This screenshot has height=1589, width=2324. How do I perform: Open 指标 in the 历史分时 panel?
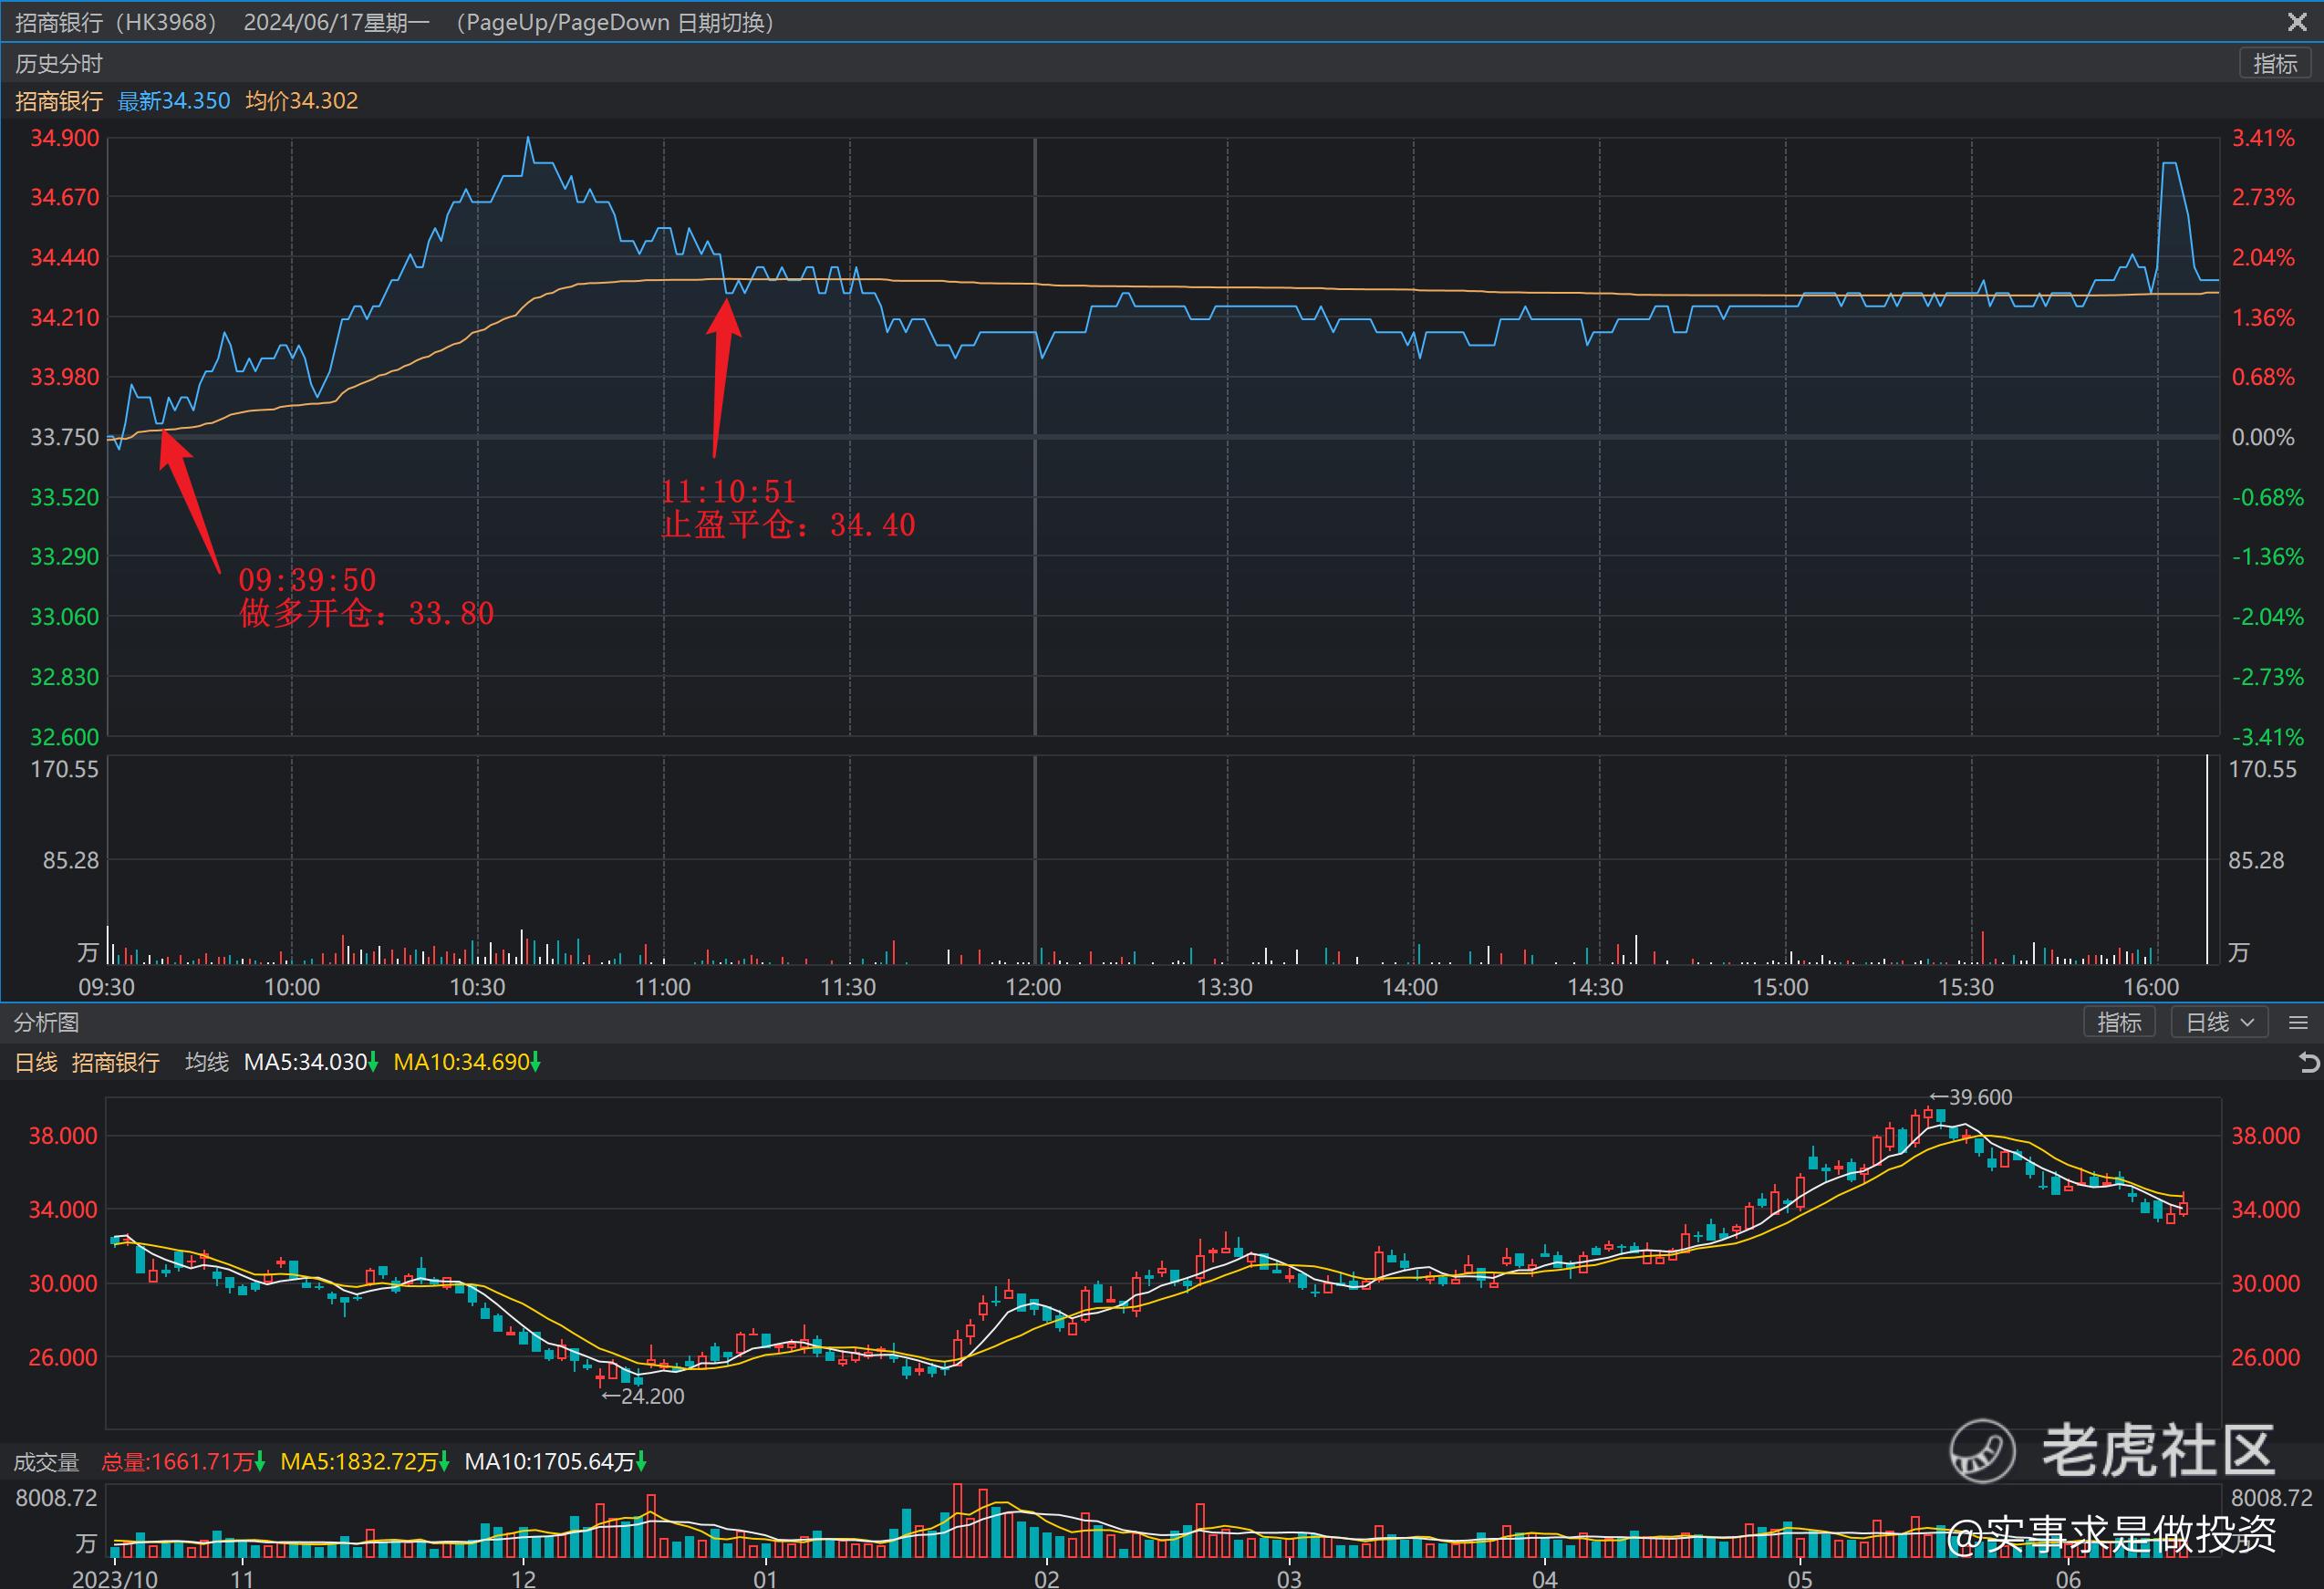tap(2275, 64)
